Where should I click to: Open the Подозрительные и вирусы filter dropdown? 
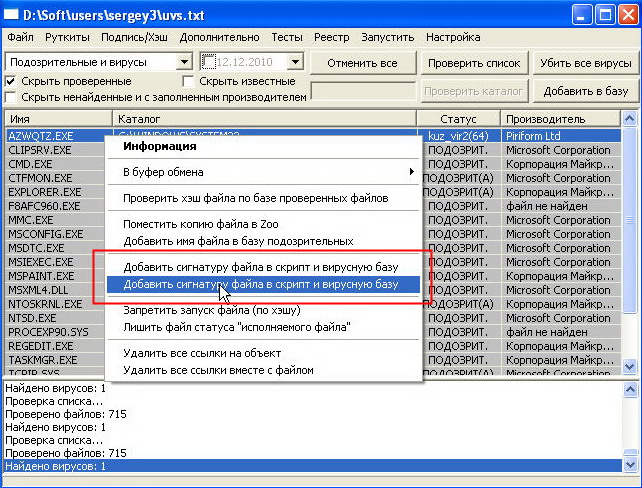click(184, 62)
